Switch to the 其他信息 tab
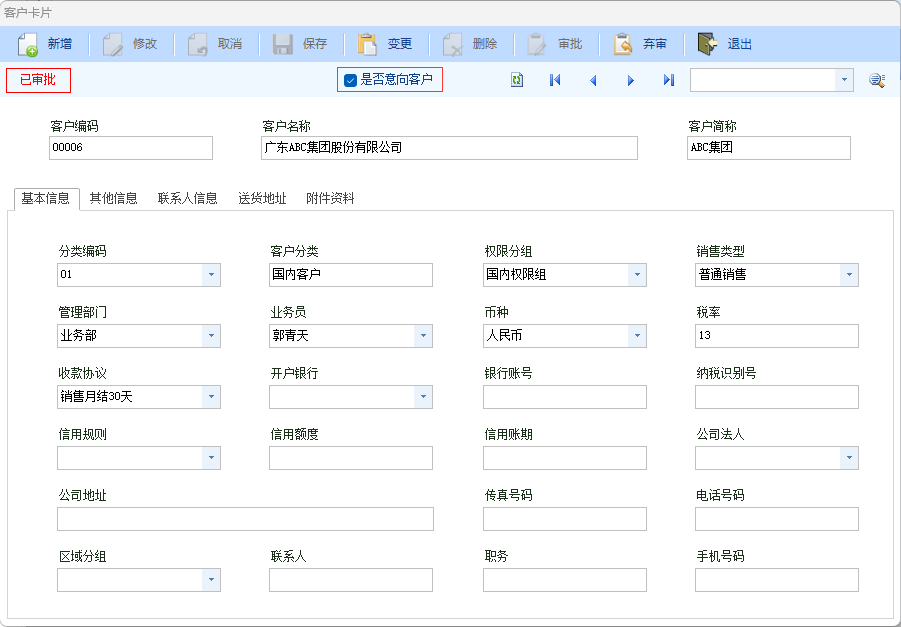901x627 pixels. [114, 199]
